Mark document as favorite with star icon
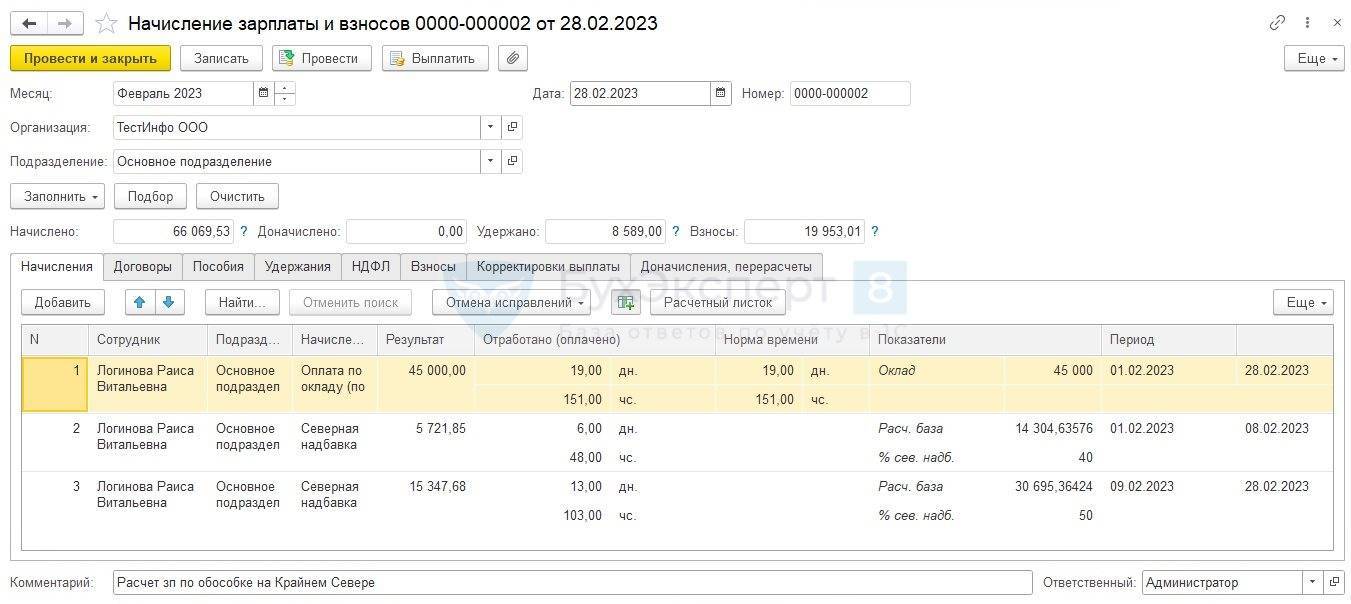 [105, 23]
